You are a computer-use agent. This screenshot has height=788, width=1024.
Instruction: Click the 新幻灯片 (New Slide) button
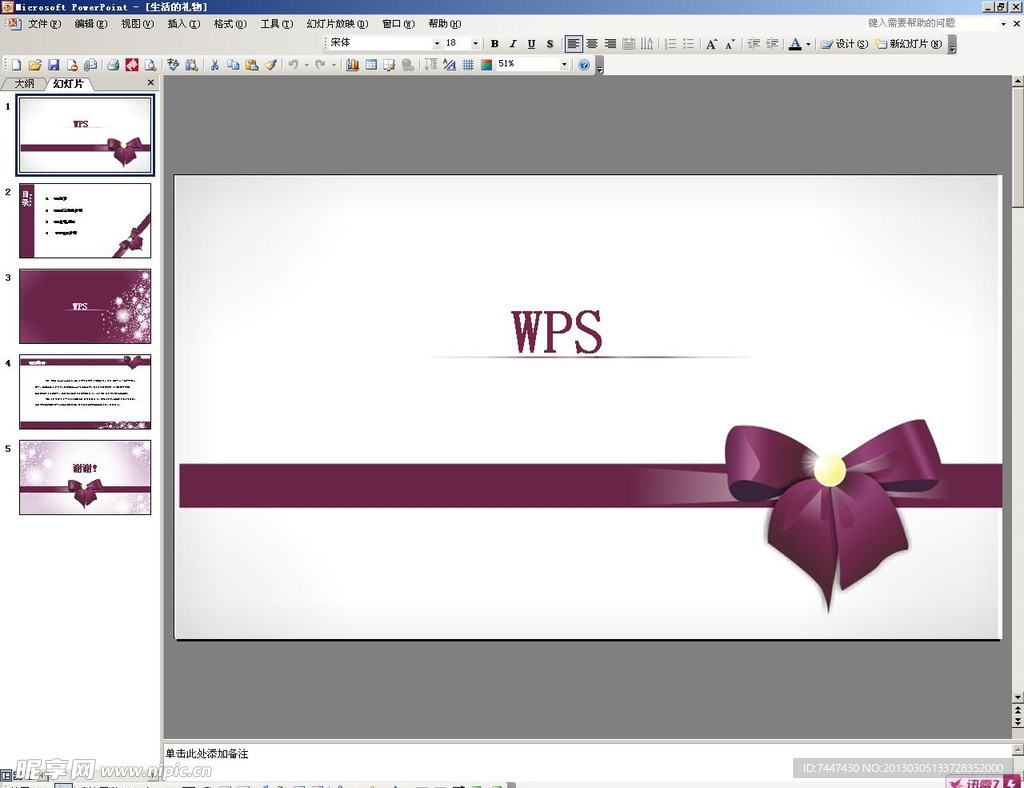point(910,44)
